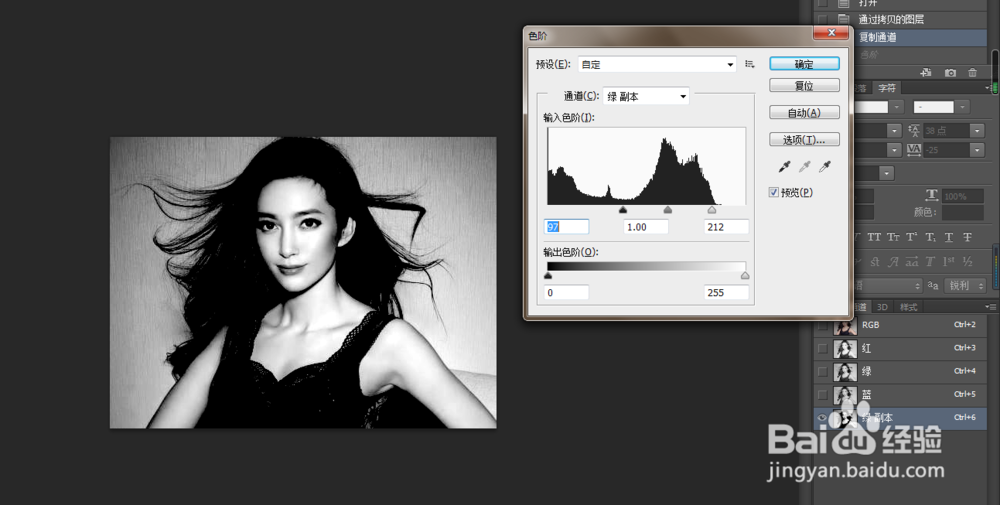The image size is (1000, 505).
Task: Pick the gray point eyedropper in Levels
Action: coord(804,167)
